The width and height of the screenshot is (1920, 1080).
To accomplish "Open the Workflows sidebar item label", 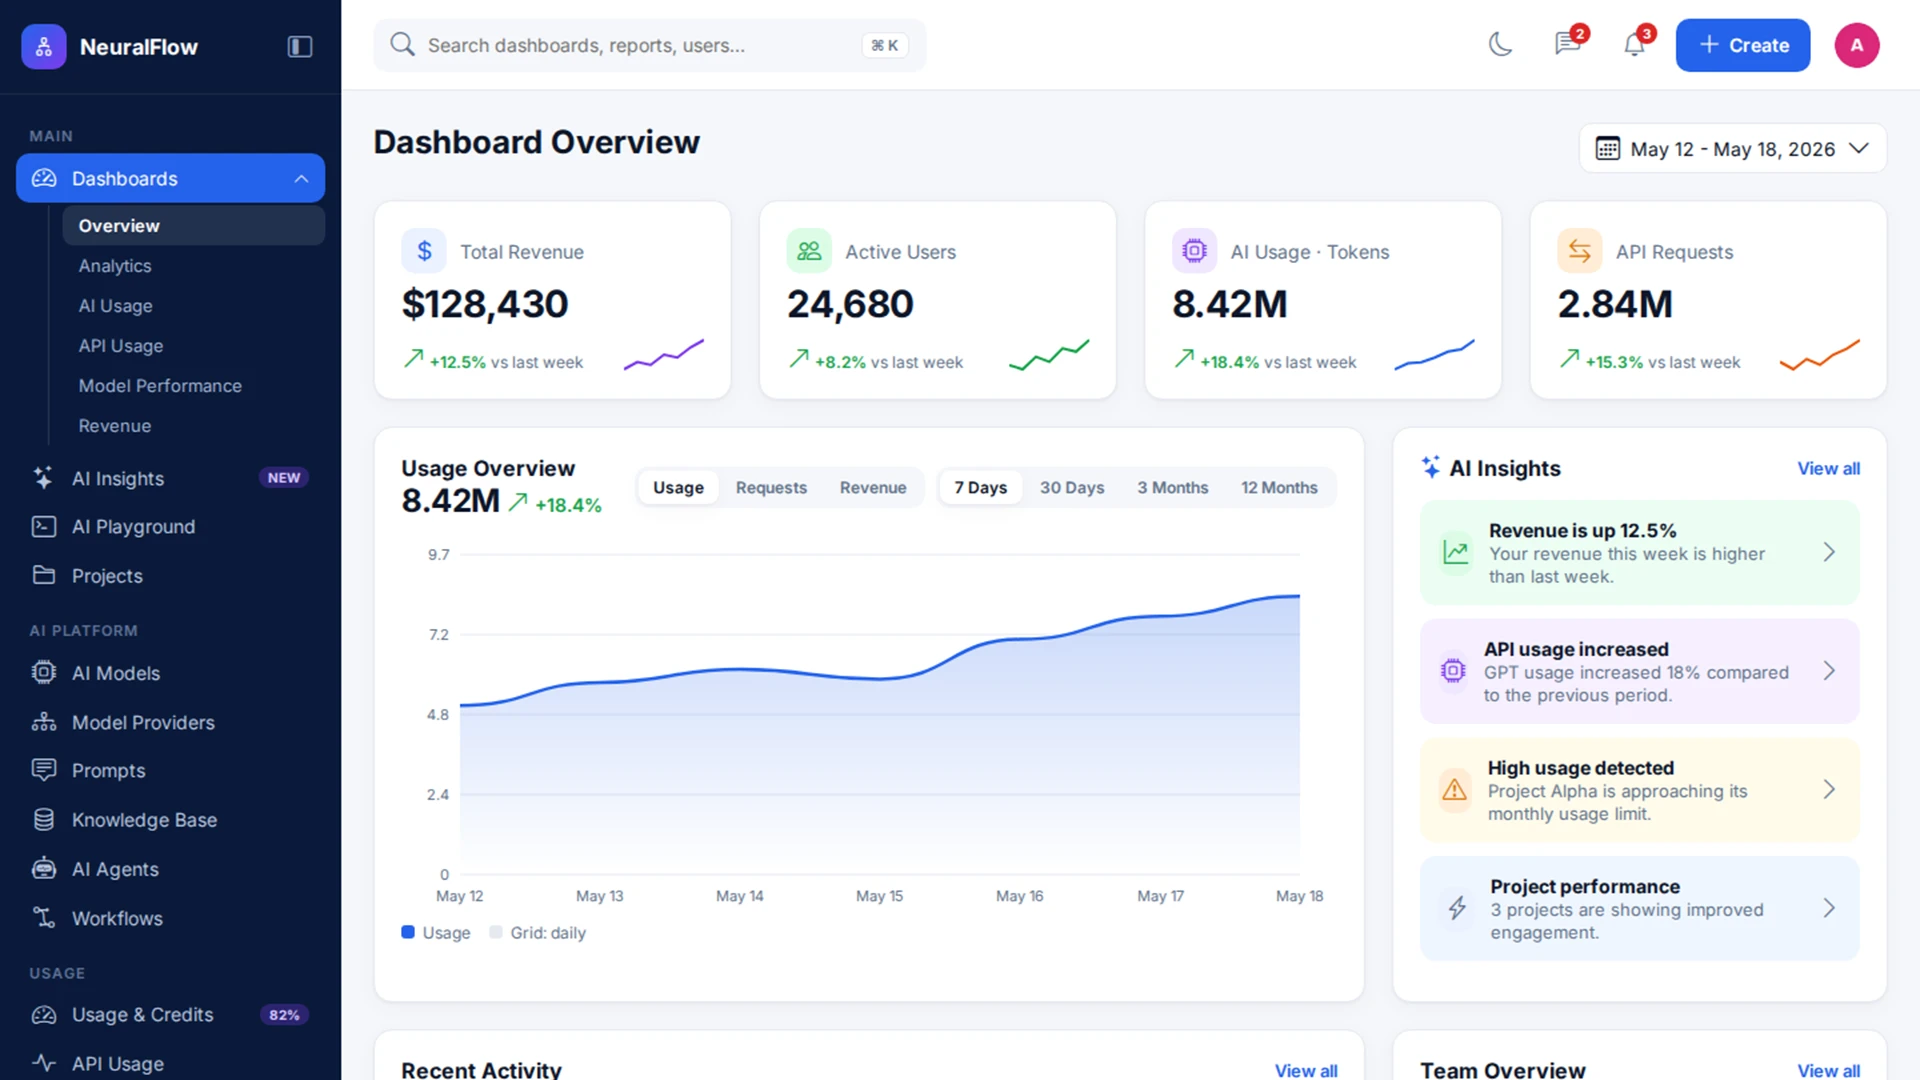I will pos(117,918).
